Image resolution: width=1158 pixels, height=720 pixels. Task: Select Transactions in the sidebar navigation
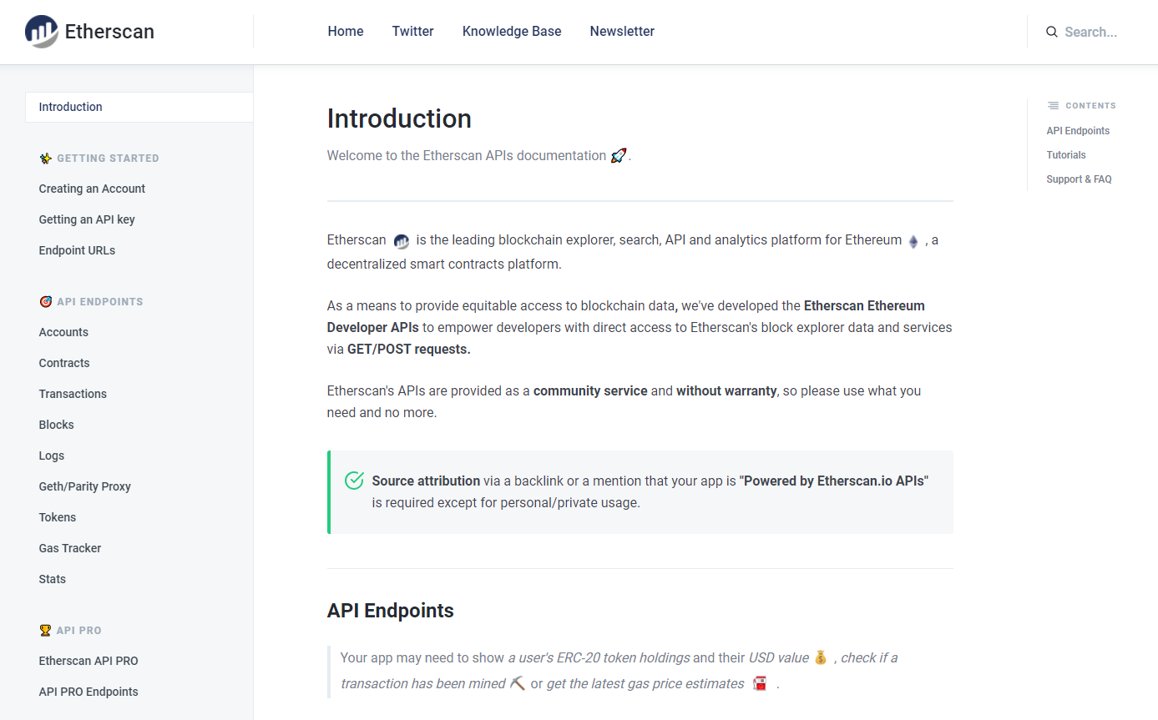tap(72, 393)
